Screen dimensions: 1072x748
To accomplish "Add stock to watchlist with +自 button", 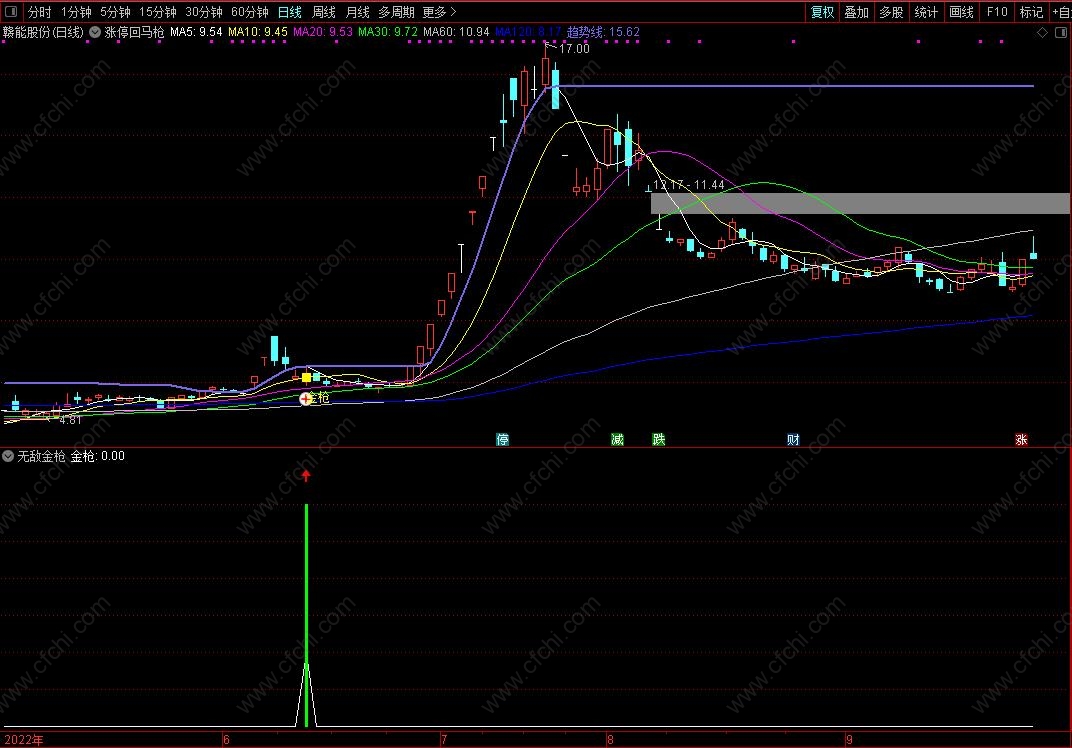I will (x=1061, y=12).
